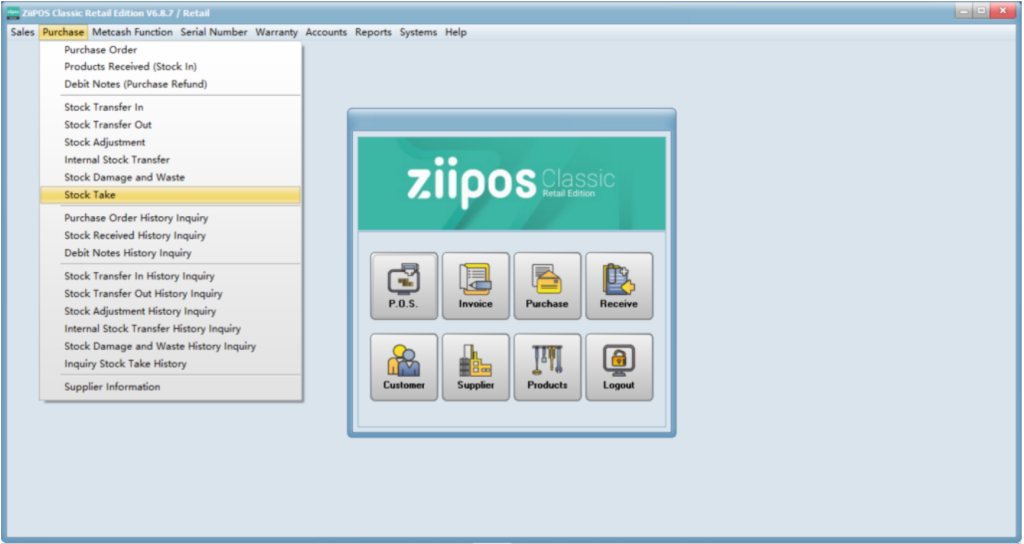Select Debit Notes (Purchase Refund)
Screen dimensions: 1024x544
(136, 84)
